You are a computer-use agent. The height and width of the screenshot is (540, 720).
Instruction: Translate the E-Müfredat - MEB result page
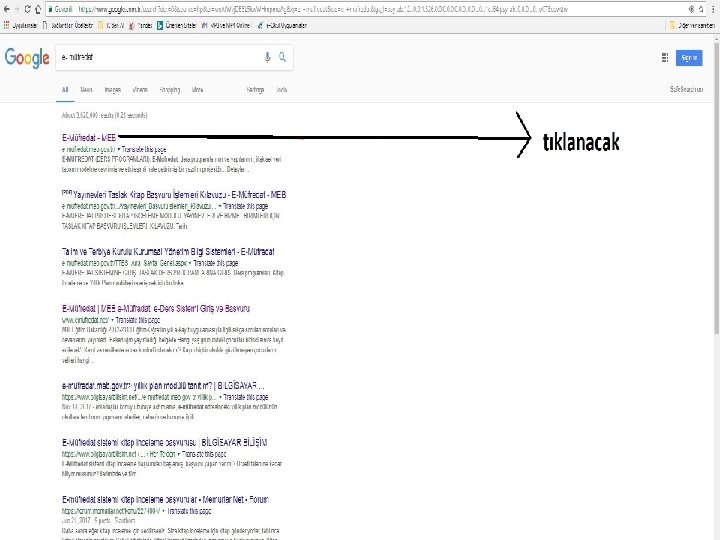click(x=144, y=150)
